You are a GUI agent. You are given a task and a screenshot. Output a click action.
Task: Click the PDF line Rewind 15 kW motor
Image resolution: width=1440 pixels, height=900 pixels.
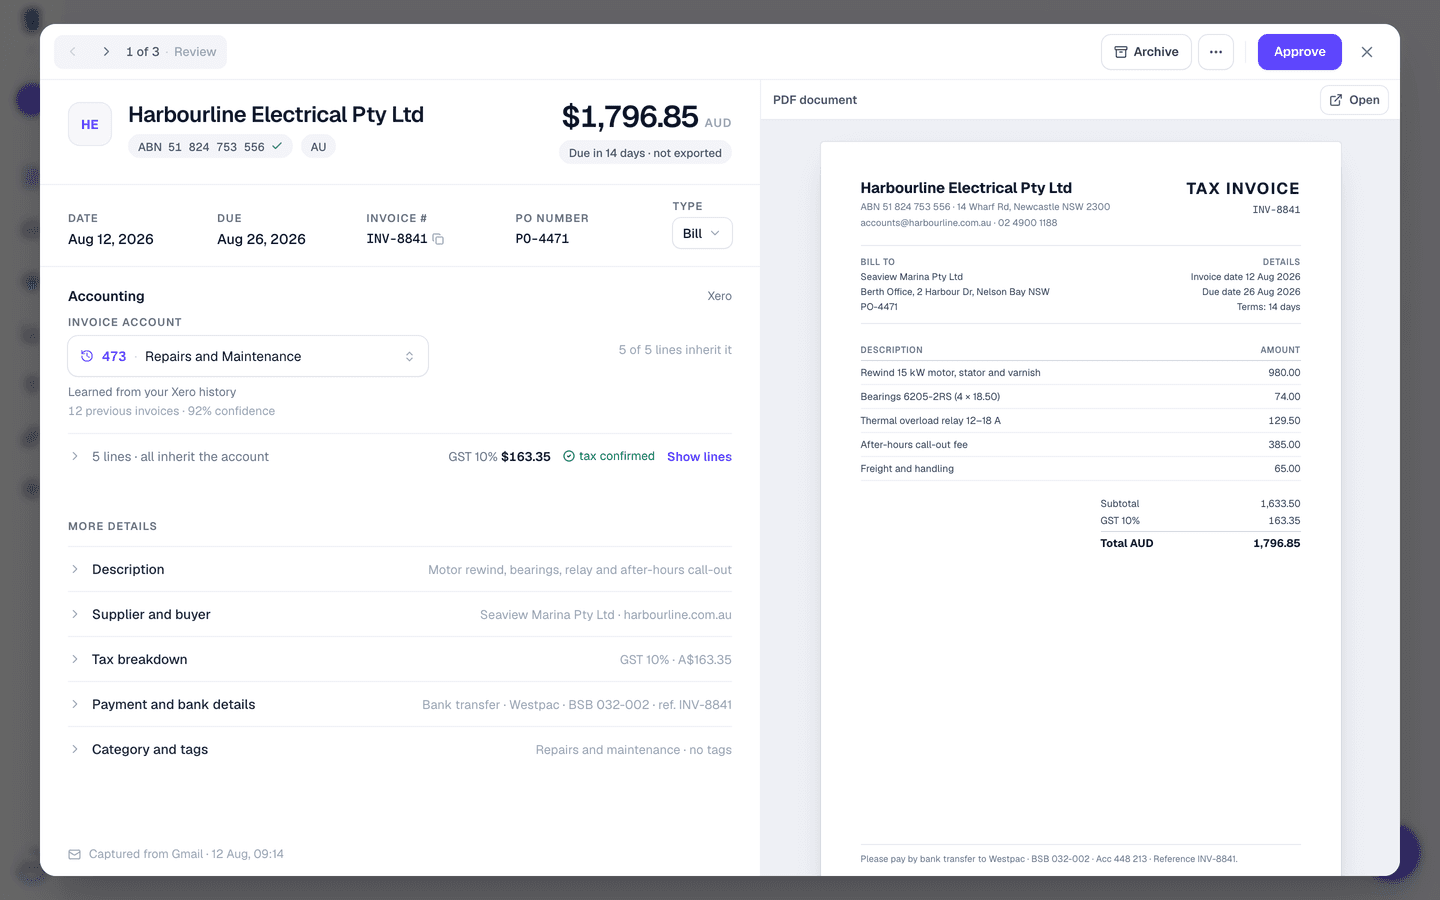pos(1080,372)
